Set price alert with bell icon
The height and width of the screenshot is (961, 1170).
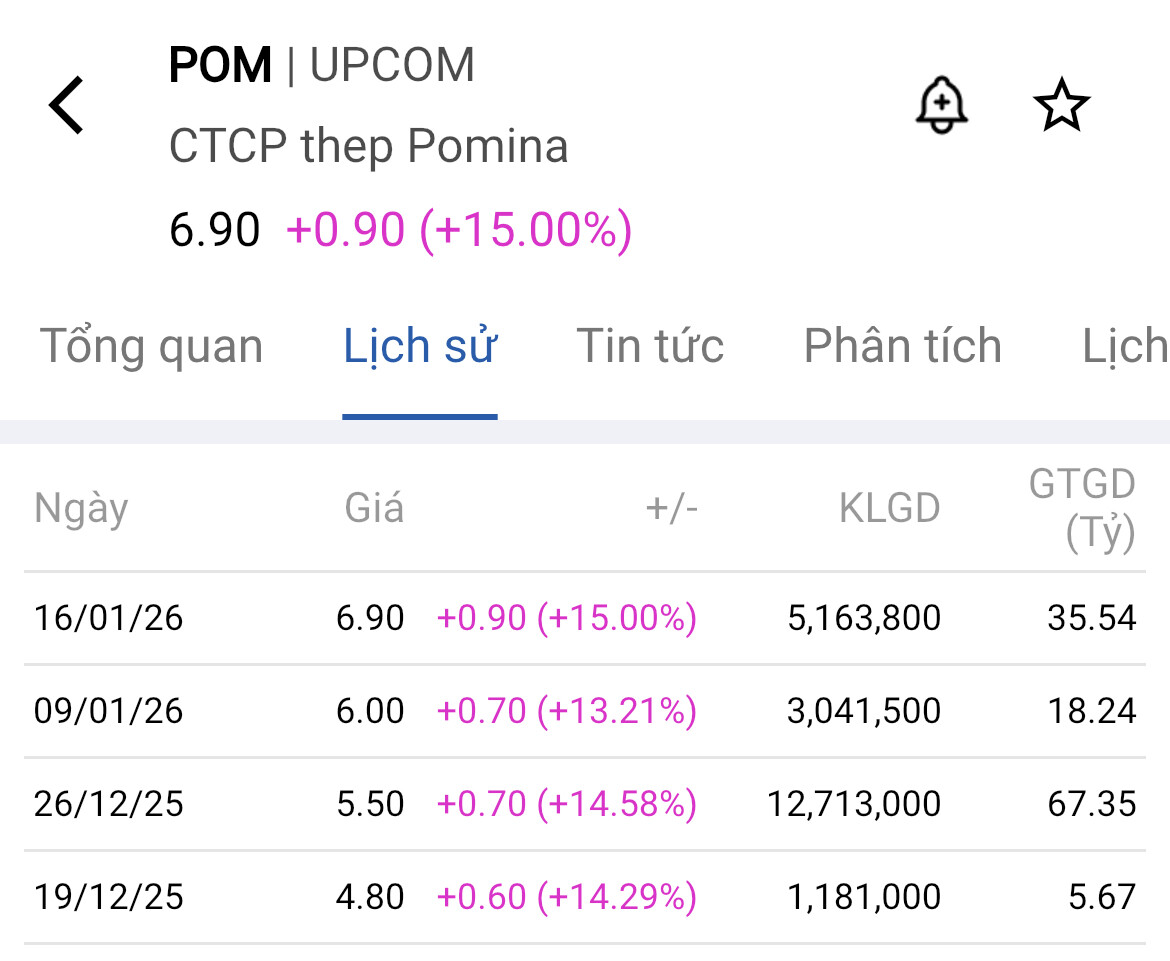941,104
